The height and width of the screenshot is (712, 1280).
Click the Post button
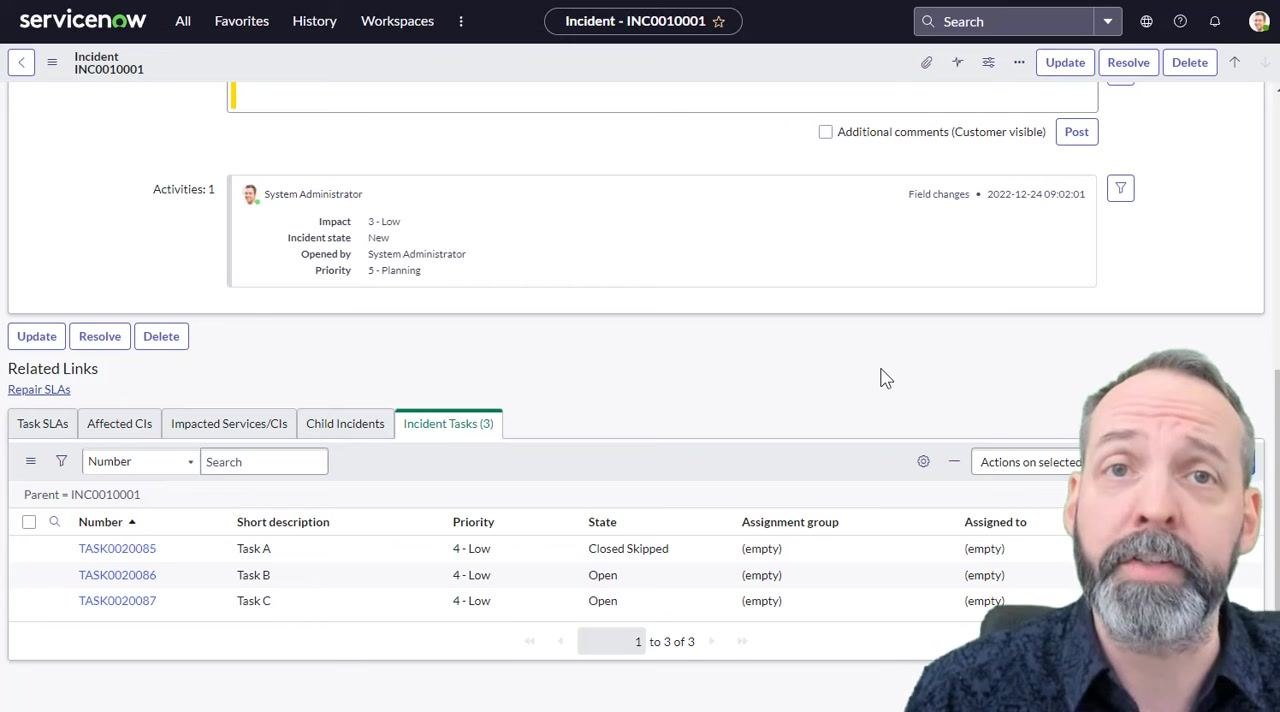click(1076, 132)
